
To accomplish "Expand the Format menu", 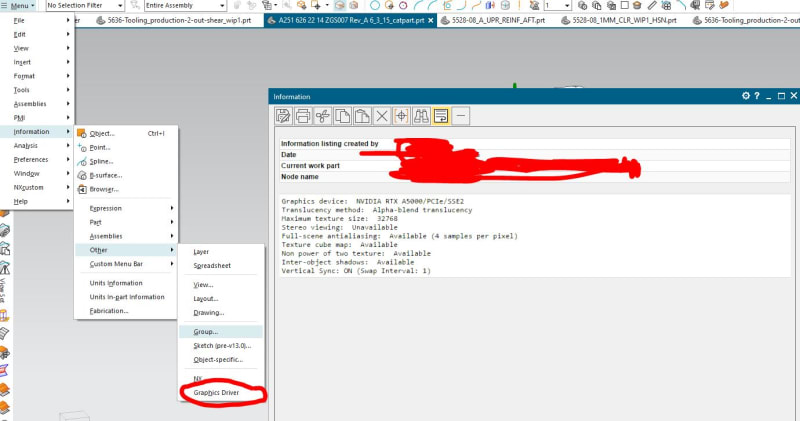I will [38, 76].
